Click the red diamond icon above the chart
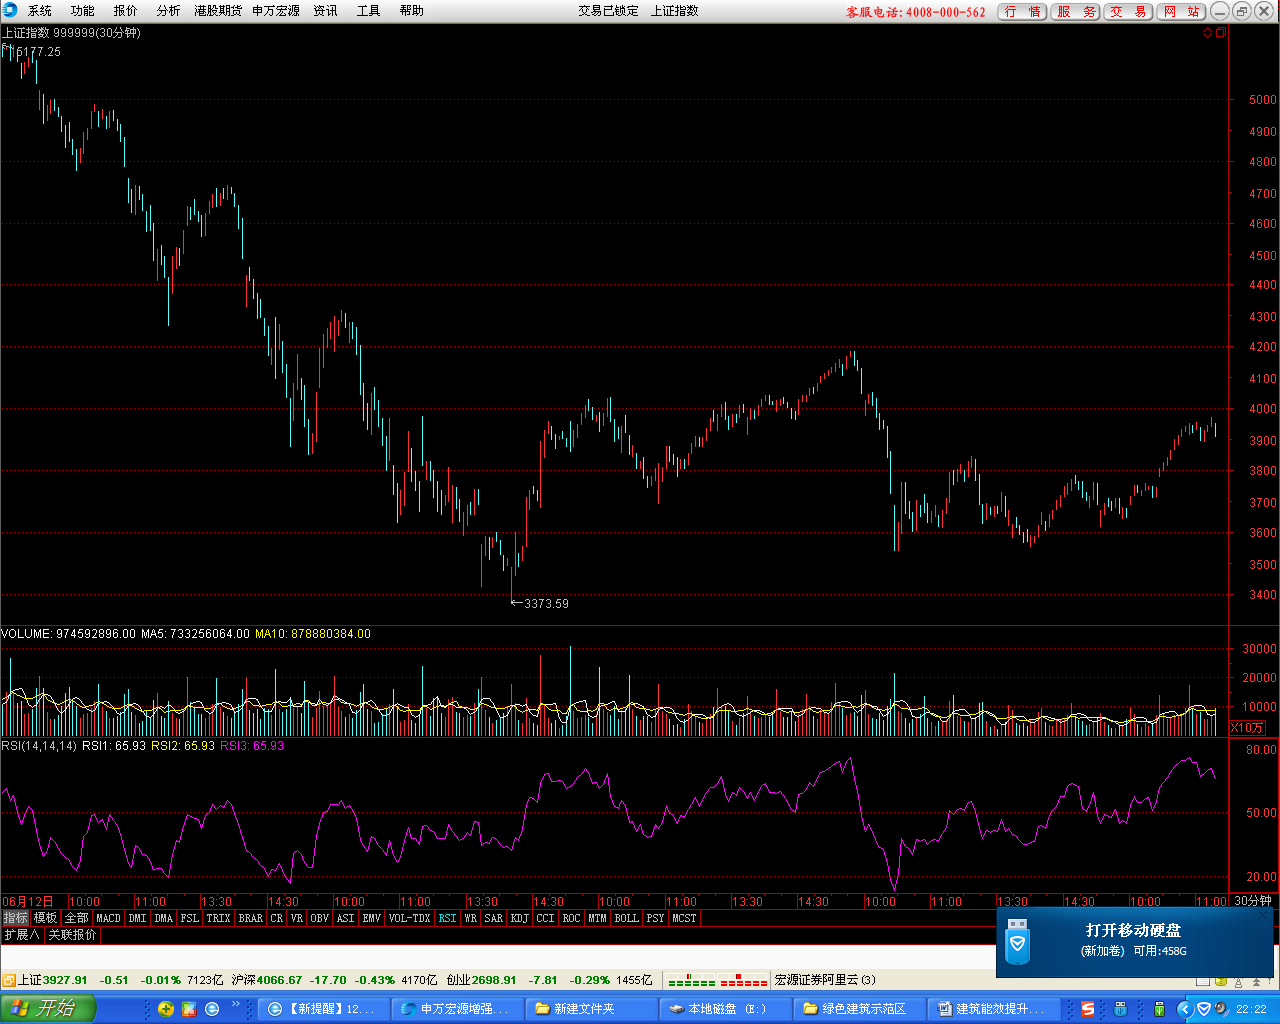1280x1024 pixels. (1207, 33)
